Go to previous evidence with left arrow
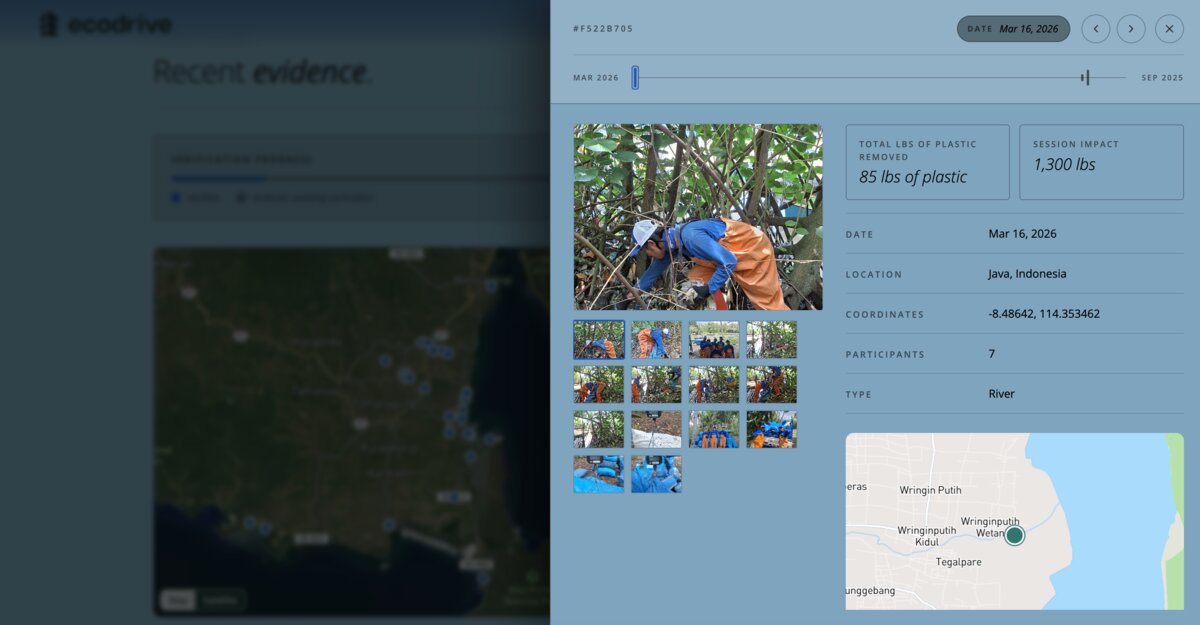This screenshot has height=625, width=1200. click(x=1096, y=29)
